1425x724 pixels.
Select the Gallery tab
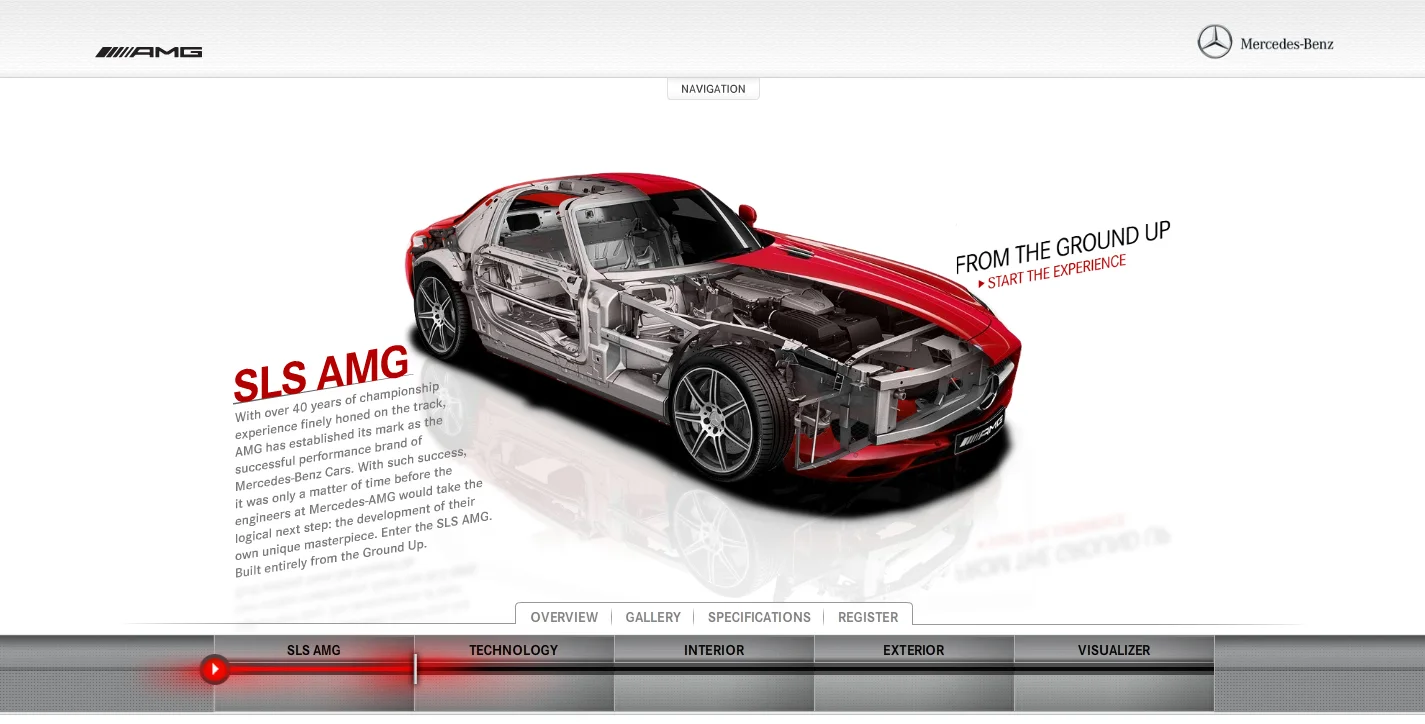pos(653,617)
